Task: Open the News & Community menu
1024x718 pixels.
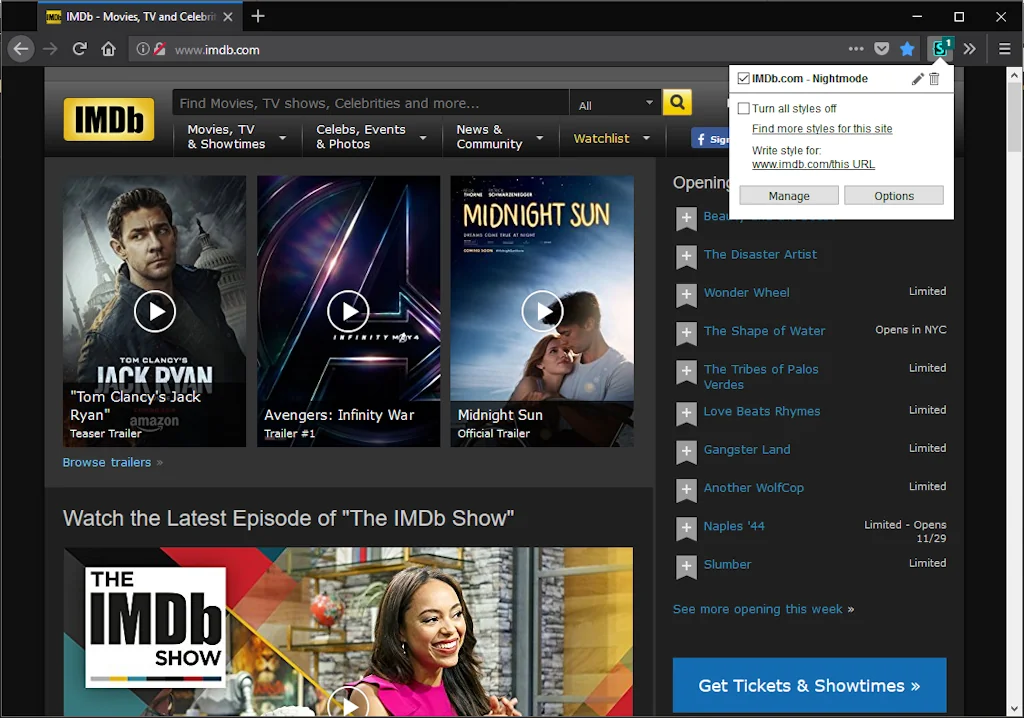Action: (x=499, y=137)
